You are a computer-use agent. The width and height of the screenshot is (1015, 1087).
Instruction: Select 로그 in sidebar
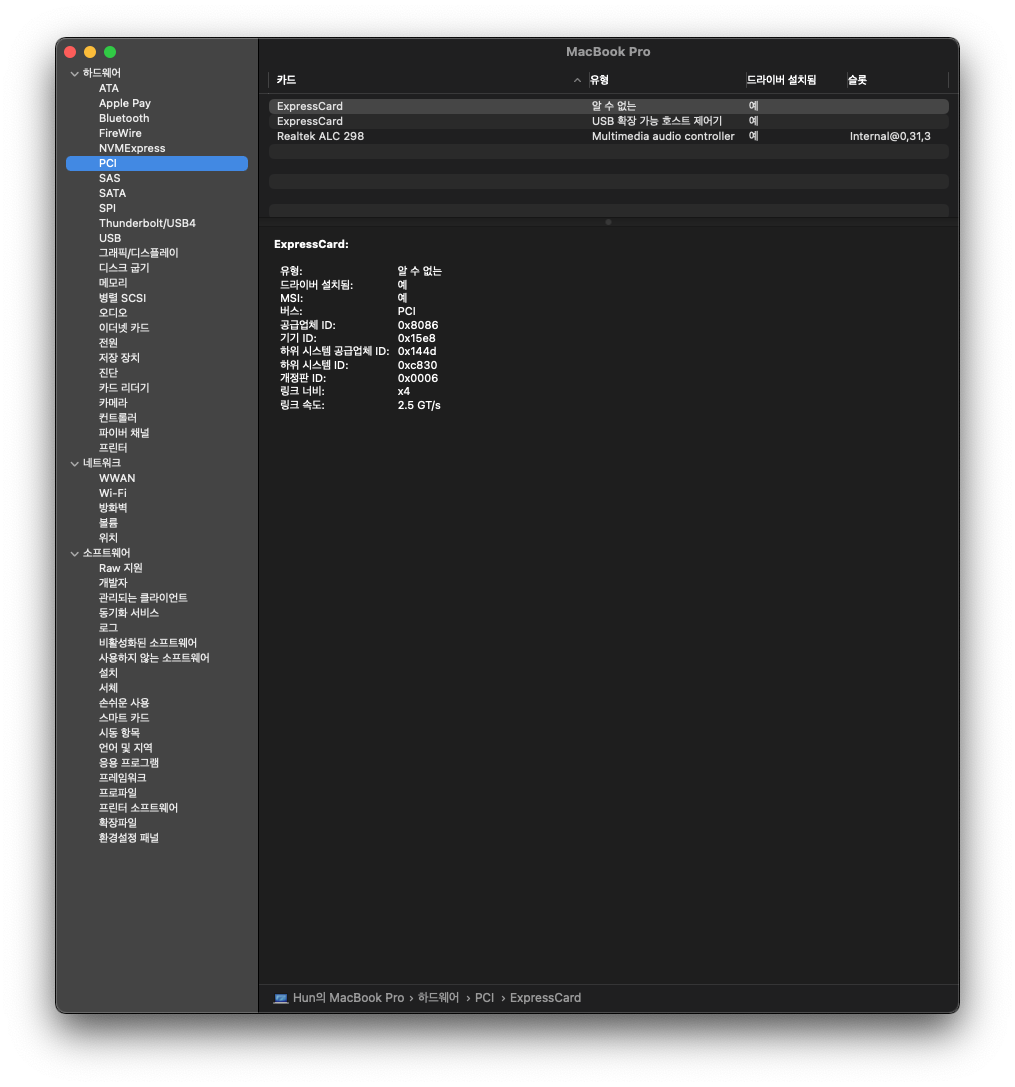click(x=108, y=628)
